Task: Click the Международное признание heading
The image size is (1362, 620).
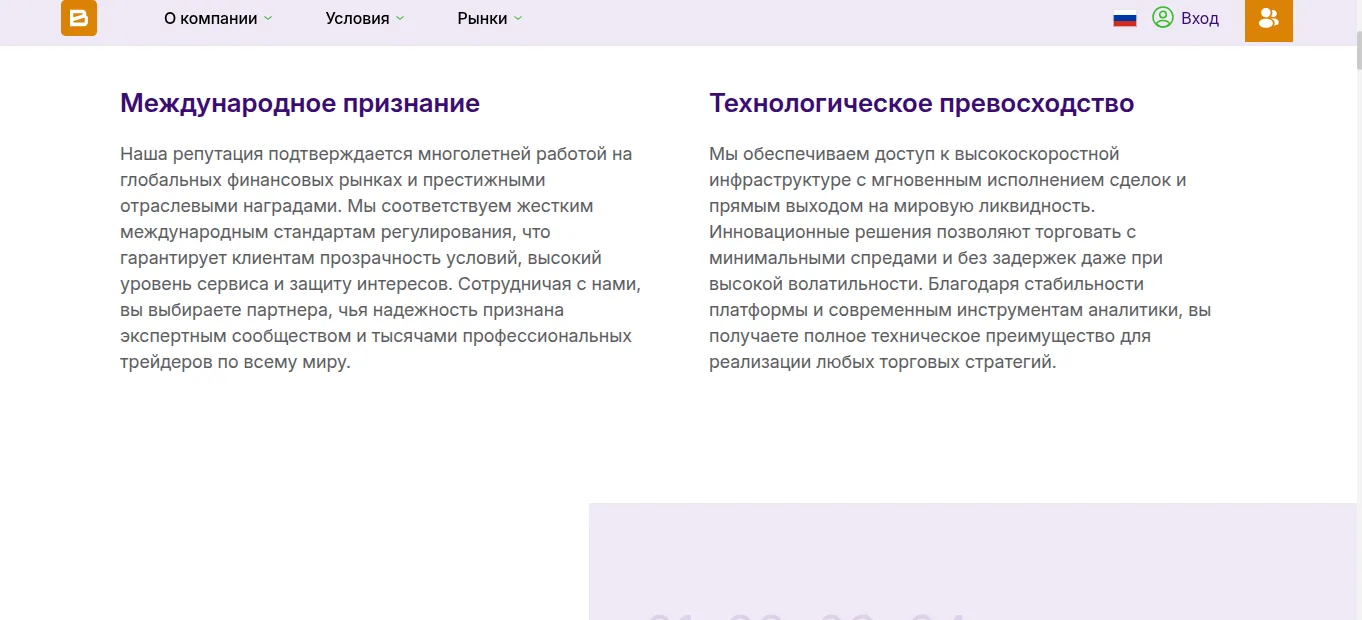Action: click(x=300, y=103)
